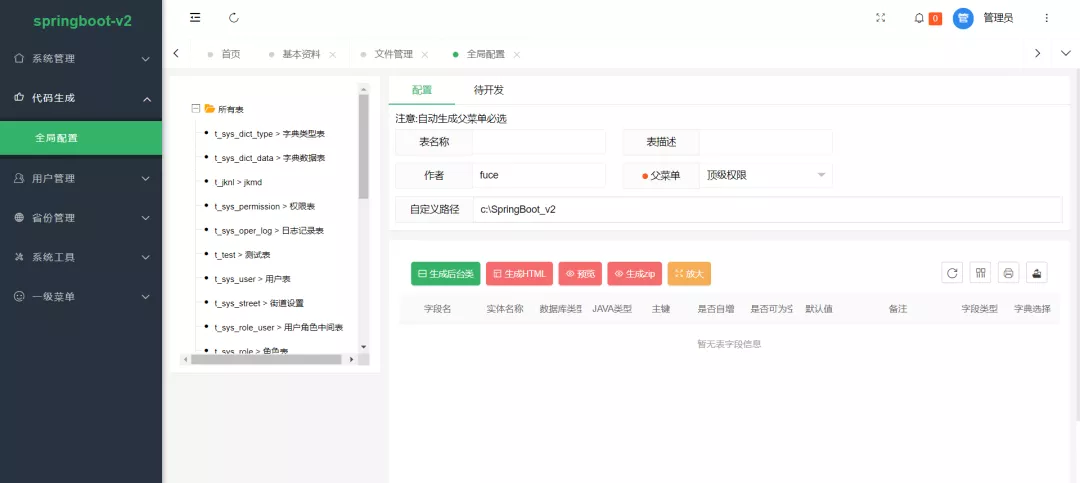Click the 代码生成 thumbs-up icon
This screenshot has height=483, width=1080.
coord(19,98)
